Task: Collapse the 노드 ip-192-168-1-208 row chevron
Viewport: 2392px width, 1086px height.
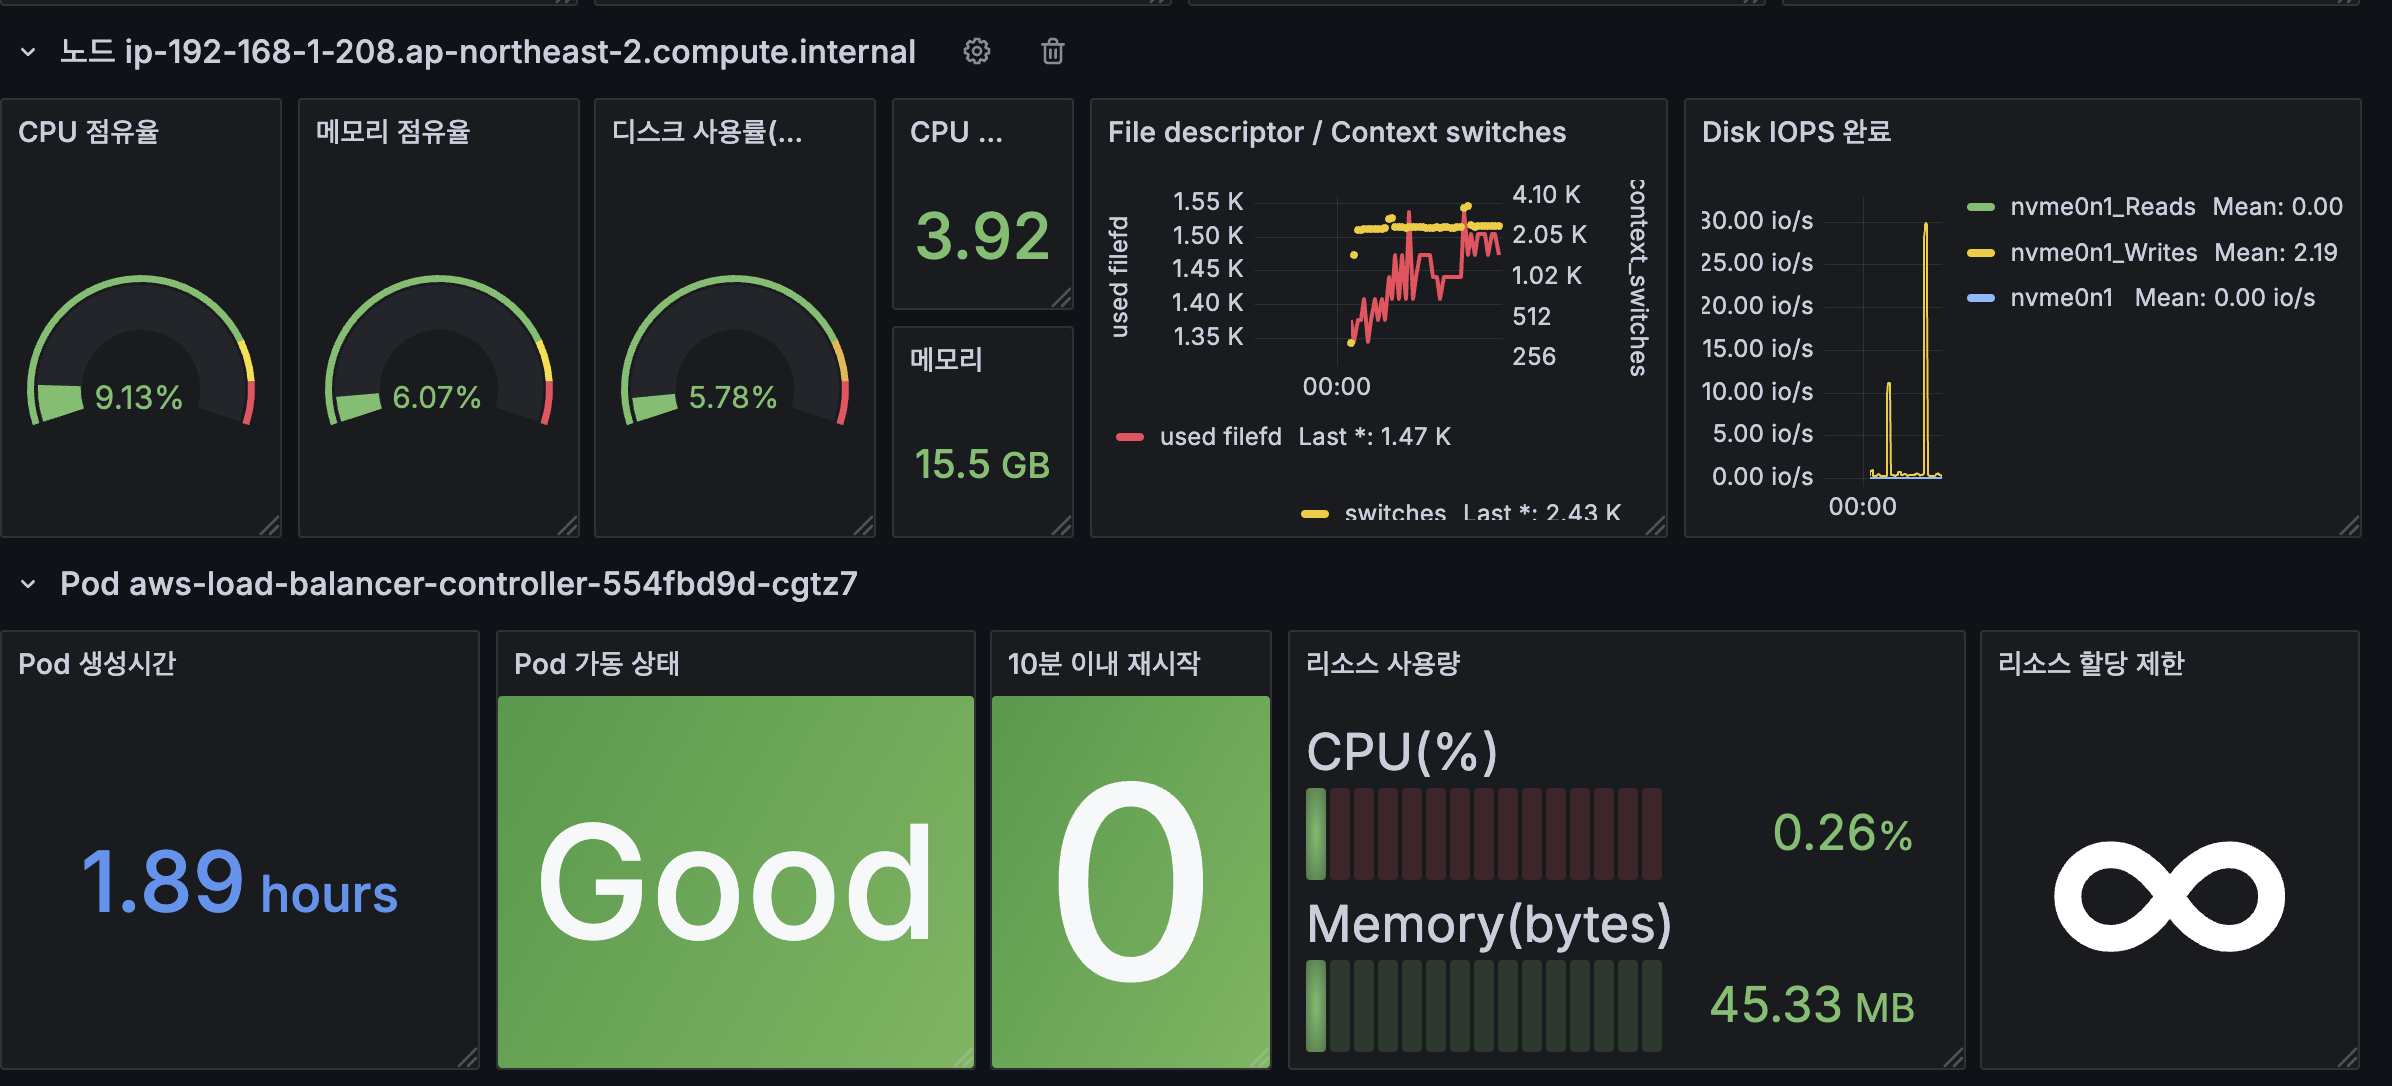Action: coord(28,52)
